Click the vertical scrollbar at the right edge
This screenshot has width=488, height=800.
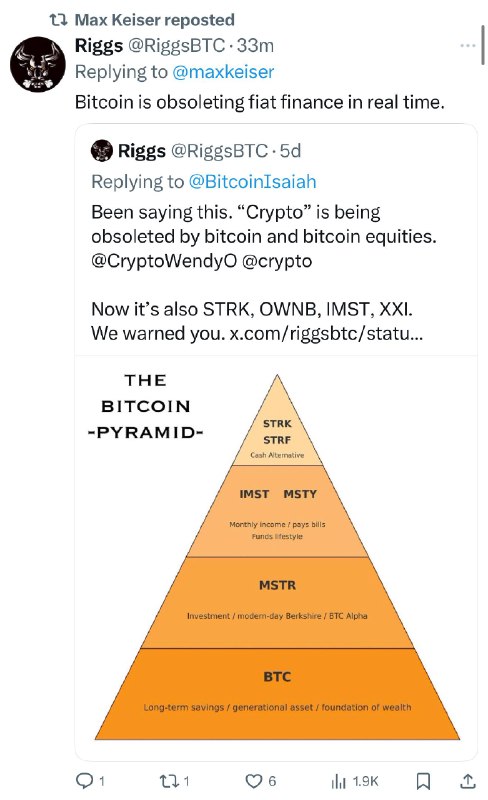(x=482, y=45)
